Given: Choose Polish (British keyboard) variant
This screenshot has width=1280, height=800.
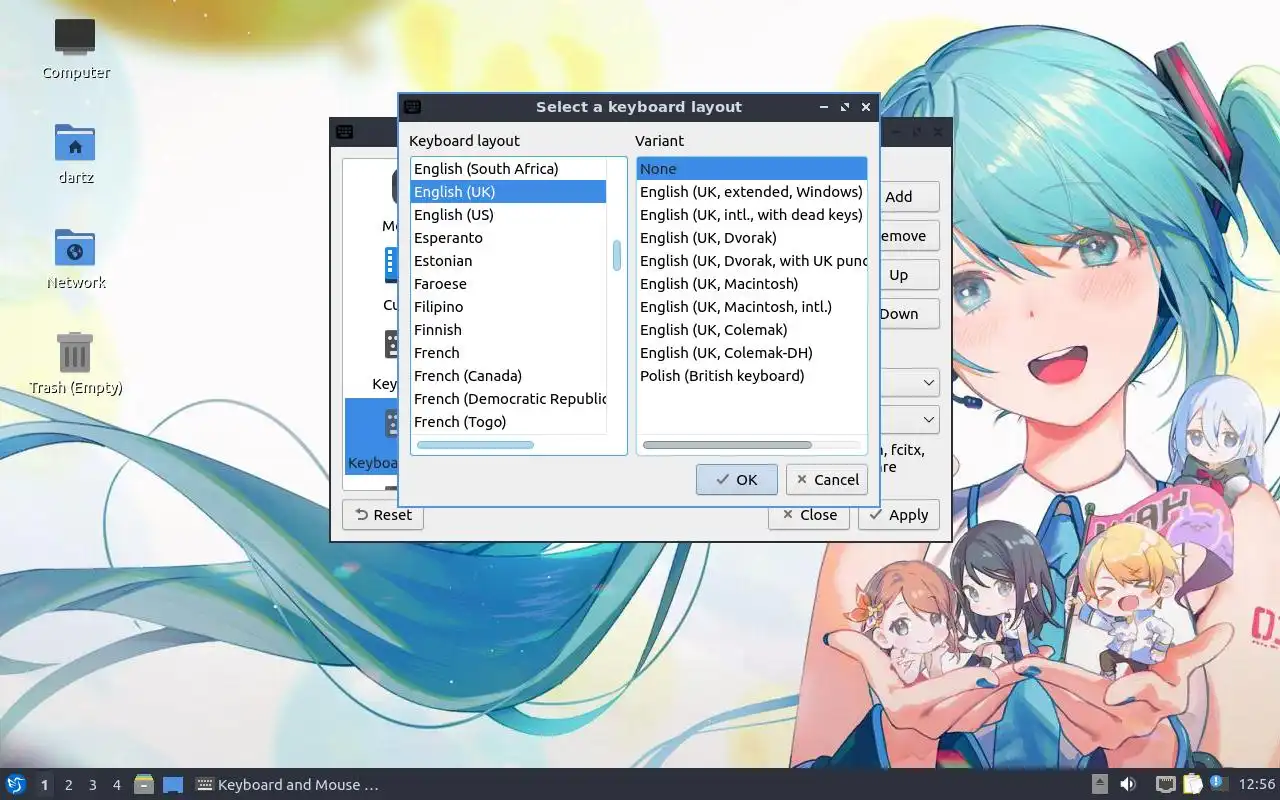Looking at the screenshot, I should (x=752, y=376).
